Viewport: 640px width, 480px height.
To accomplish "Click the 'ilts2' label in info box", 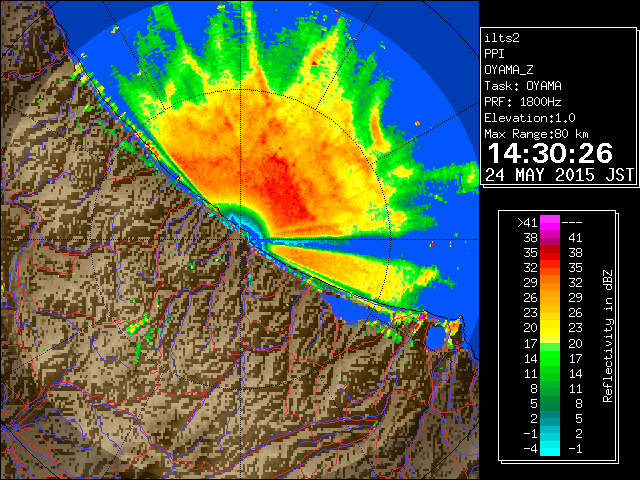I will 502,38.
